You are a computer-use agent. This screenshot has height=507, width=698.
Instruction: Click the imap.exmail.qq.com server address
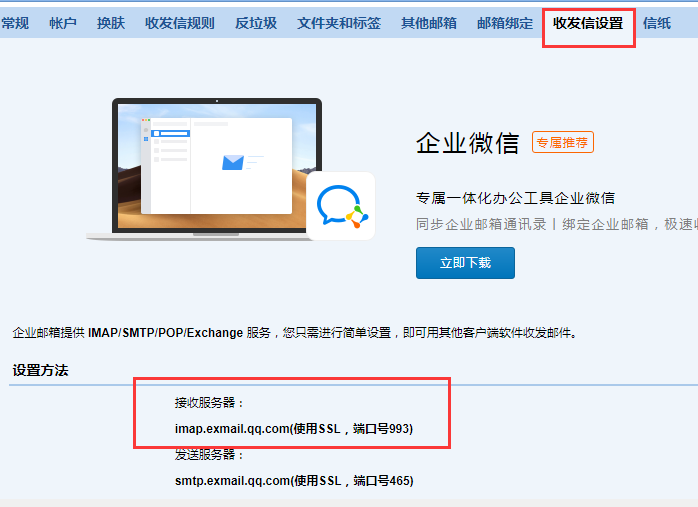(294, 429)
